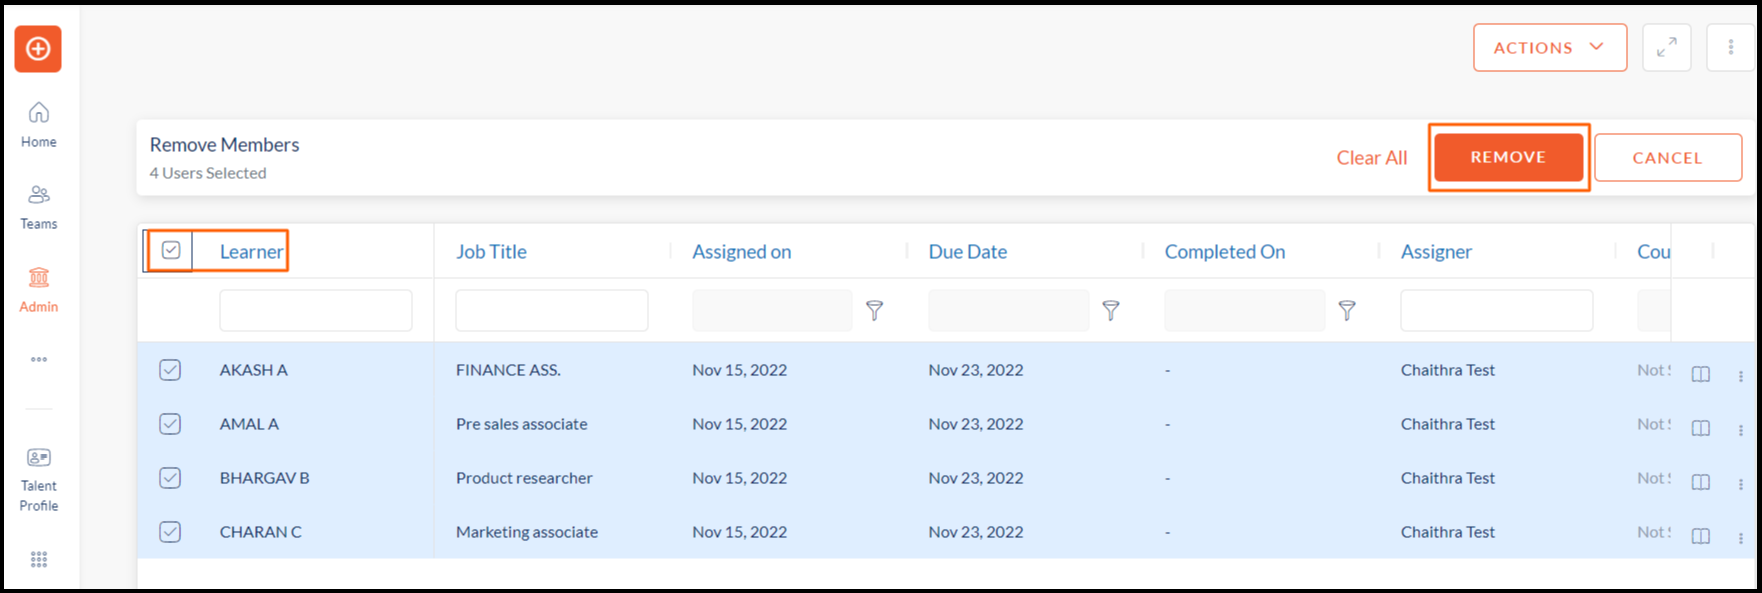Open the Talent Profile sidebar icon

pos(38,480)
